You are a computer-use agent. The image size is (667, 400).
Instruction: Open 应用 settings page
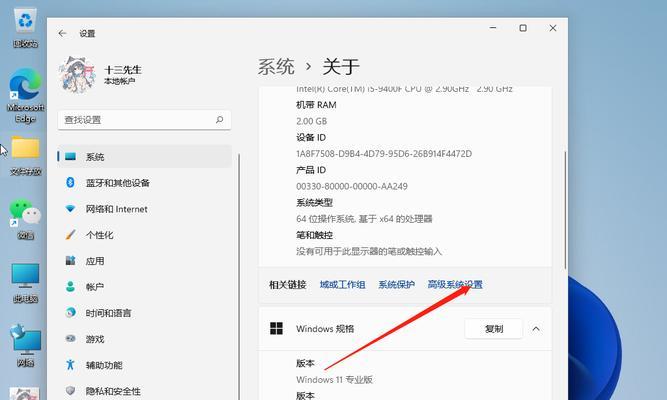pos(145,261)
